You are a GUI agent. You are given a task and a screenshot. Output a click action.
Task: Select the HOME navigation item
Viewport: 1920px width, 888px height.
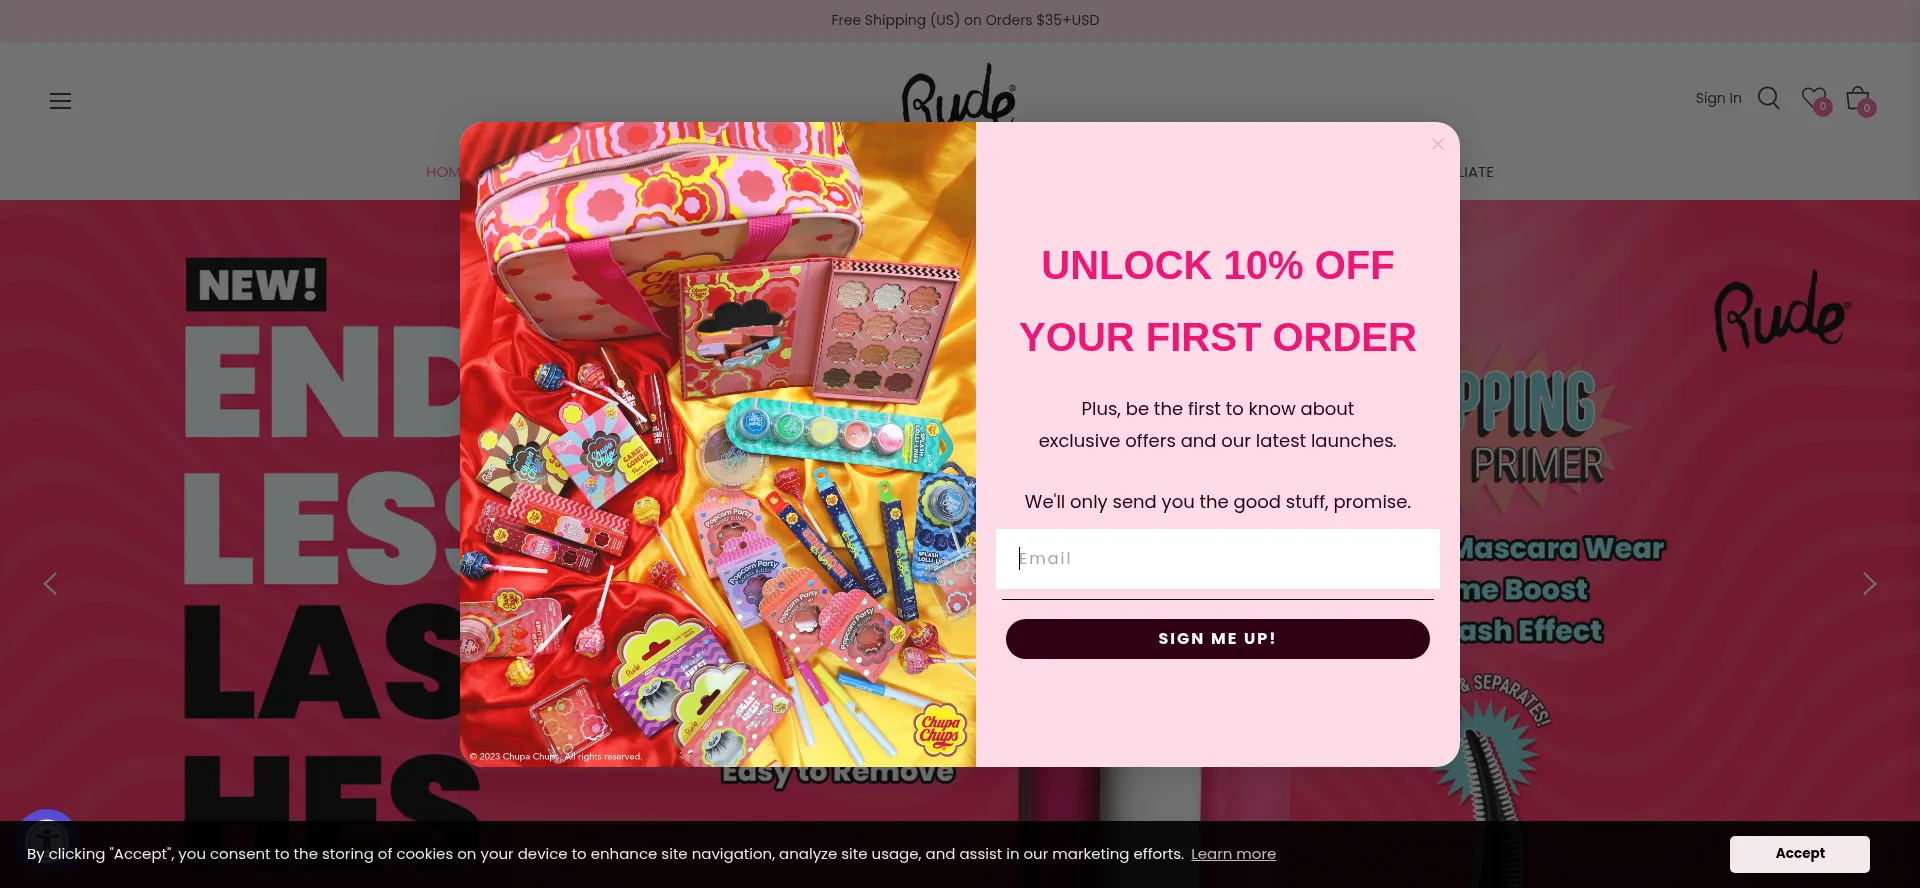(443, 172)
